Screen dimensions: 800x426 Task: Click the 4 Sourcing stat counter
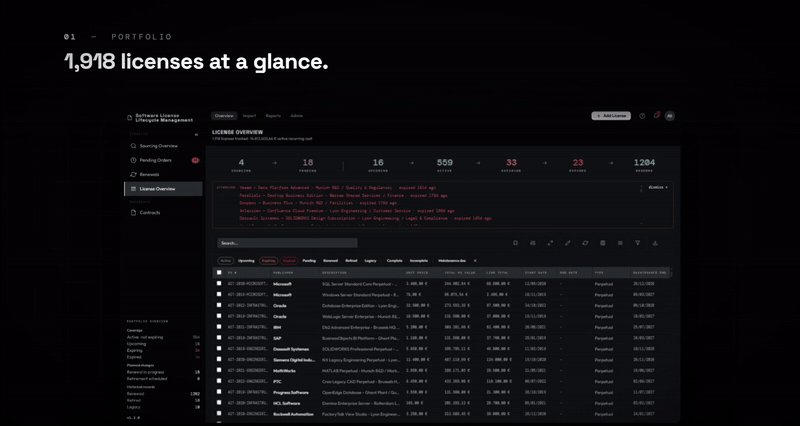tap(241, 165)
